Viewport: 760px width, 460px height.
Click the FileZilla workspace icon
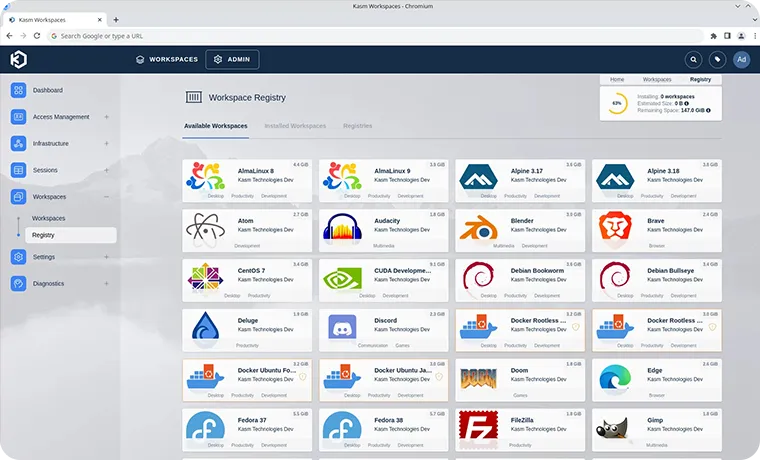[x=479, y=428]
